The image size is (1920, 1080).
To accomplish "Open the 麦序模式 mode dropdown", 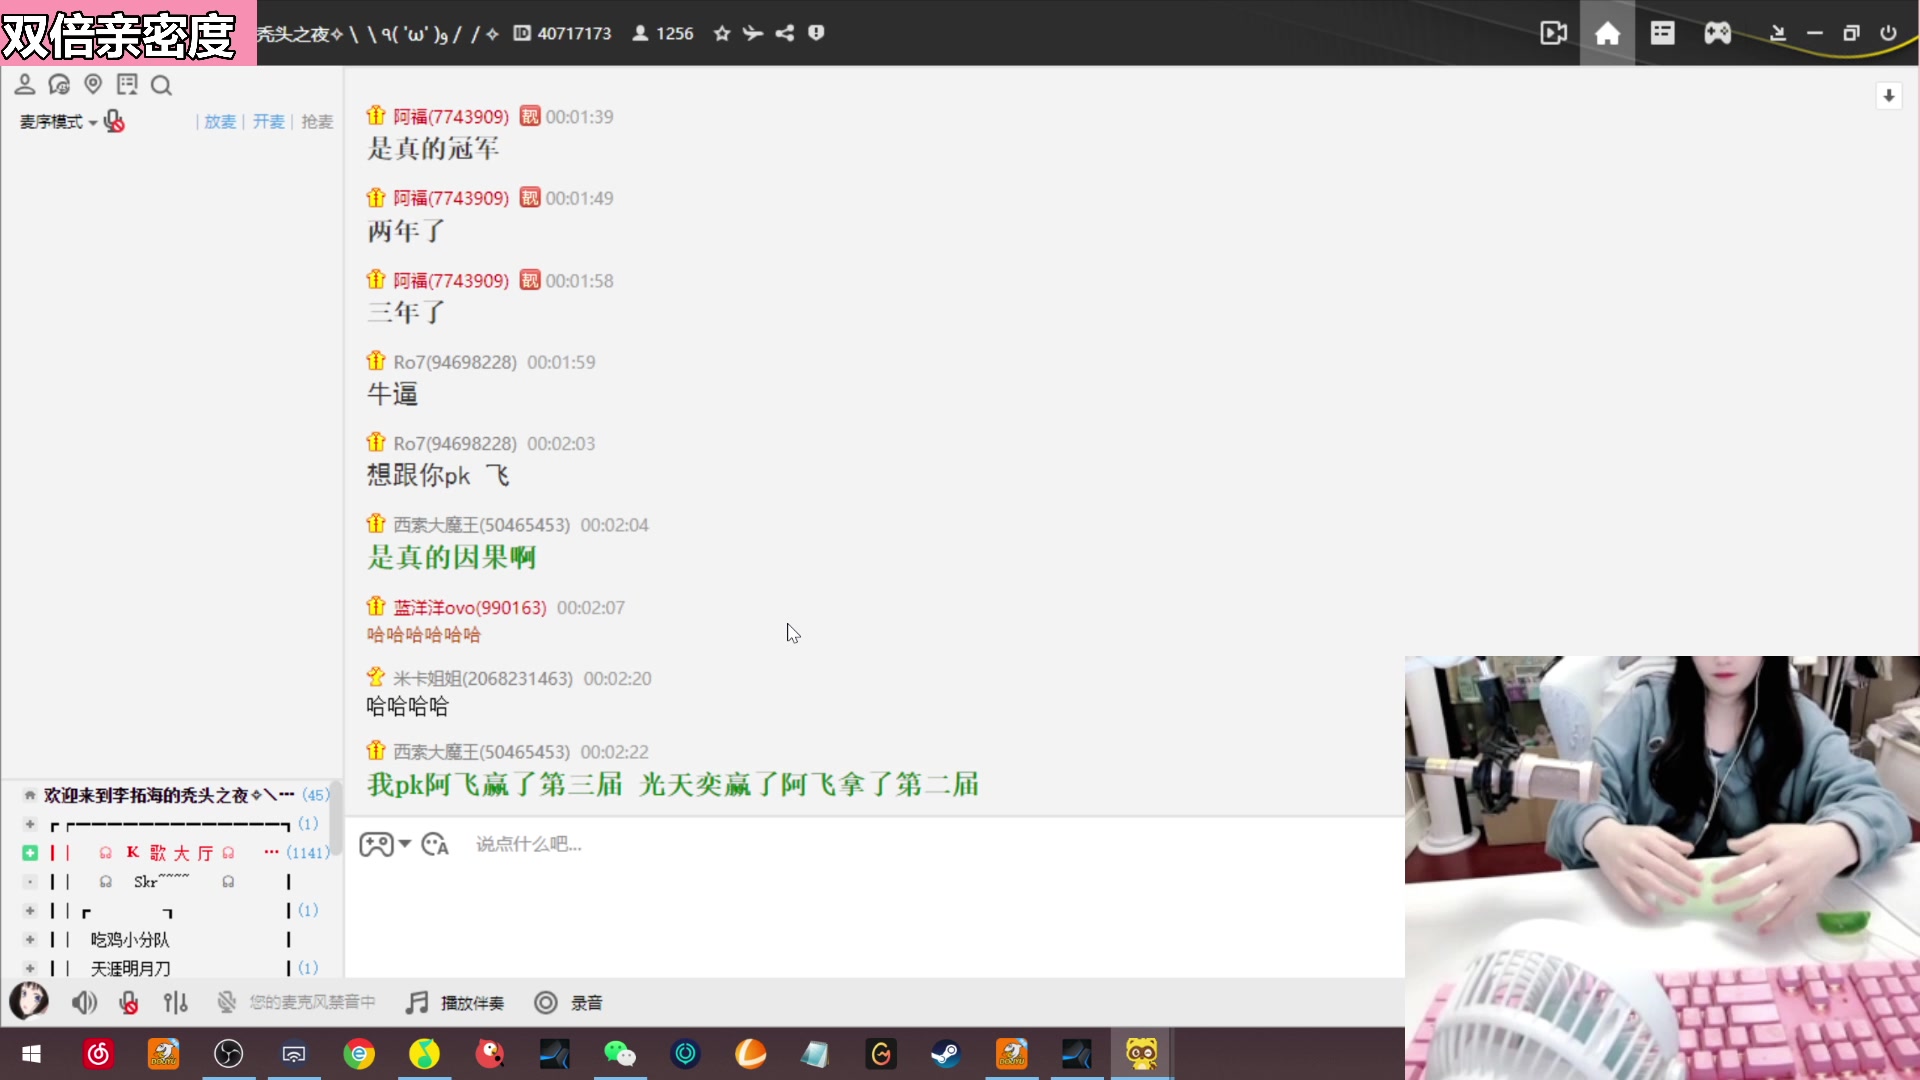I will point(58,122).
